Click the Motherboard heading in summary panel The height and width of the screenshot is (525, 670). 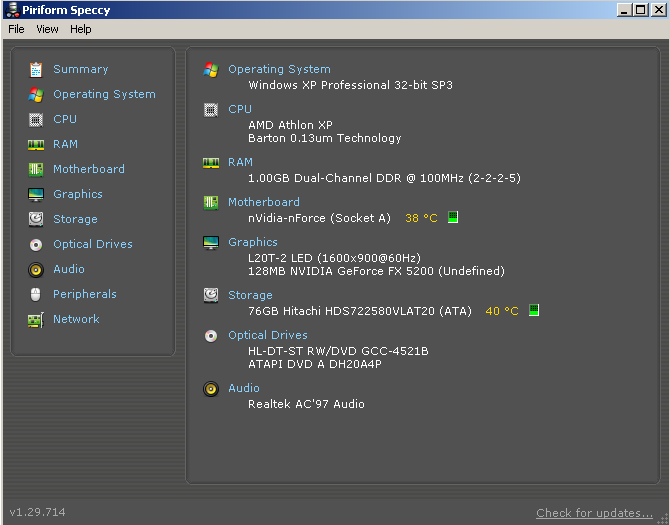coord(264,202)
